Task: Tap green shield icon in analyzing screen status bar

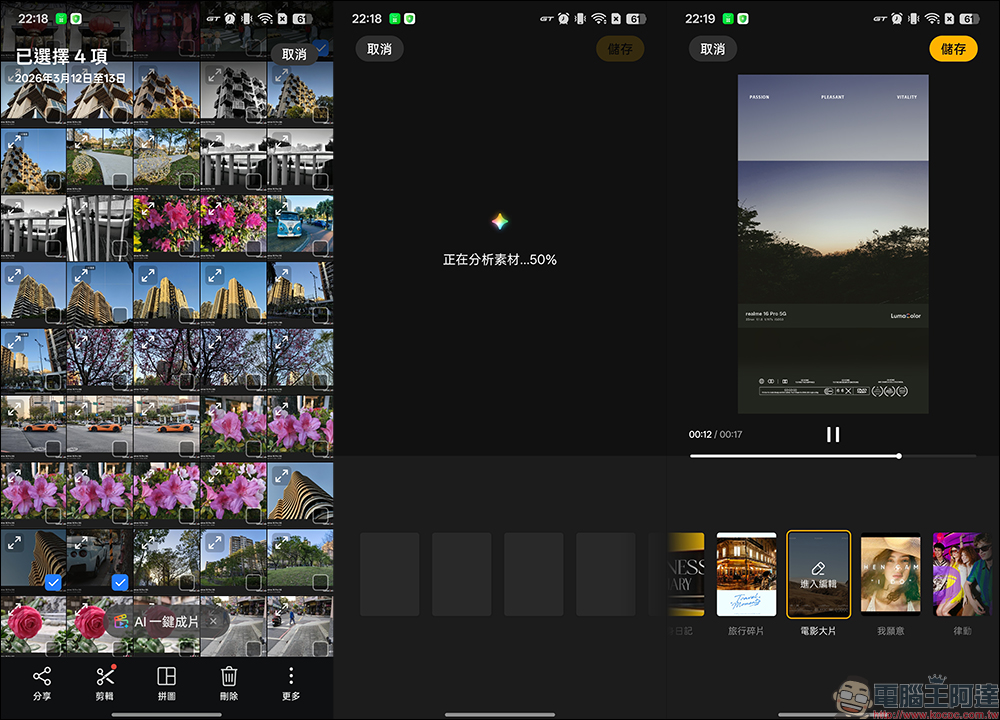Action: tap(409, 18)
